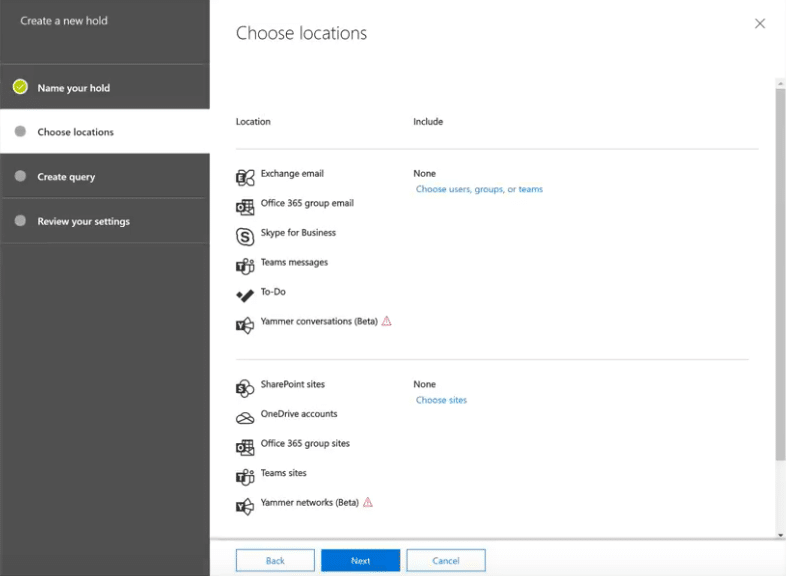Click the warning triangle beside Yammer conversations
Viewport: 786px width, 576px height.
pyautogui.click(x=386, y=321)
